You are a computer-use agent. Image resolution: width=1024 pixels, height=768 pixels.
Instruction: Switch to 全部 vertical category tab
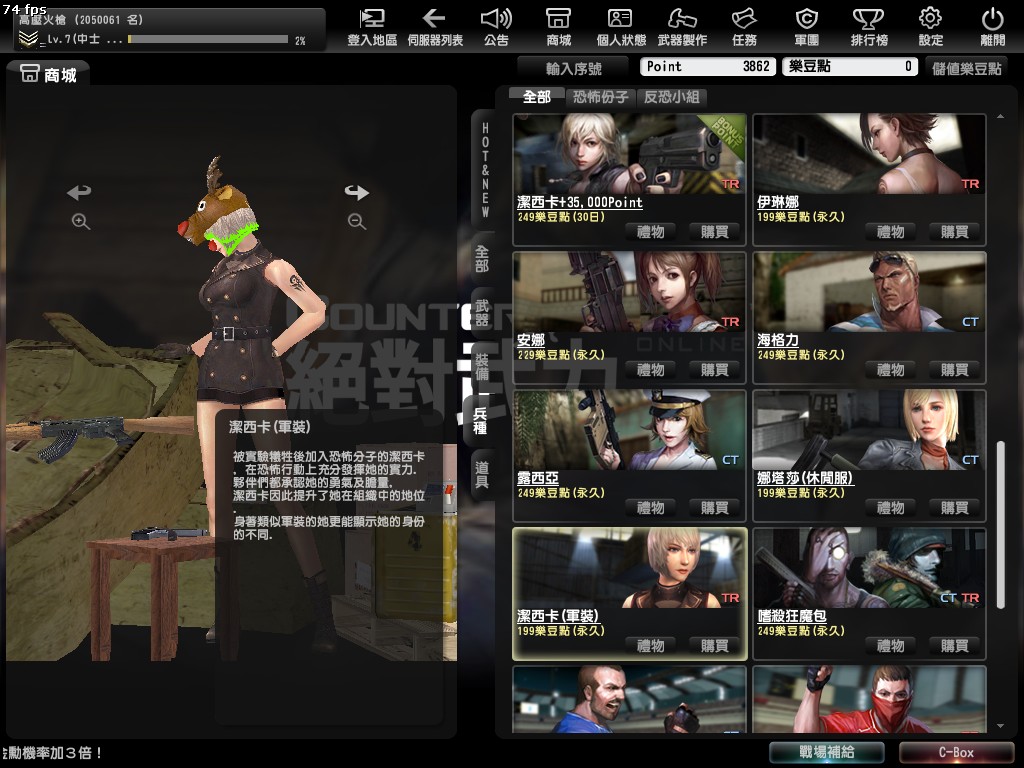click(482, 259)
